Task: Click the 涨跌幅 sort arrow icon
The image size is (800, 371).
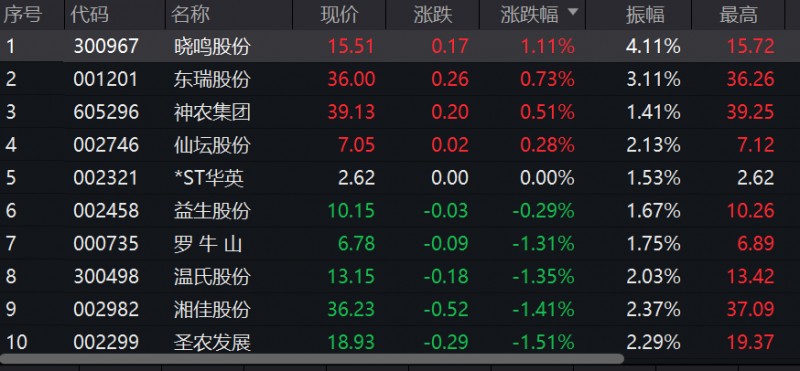Action: pos(573,12)
